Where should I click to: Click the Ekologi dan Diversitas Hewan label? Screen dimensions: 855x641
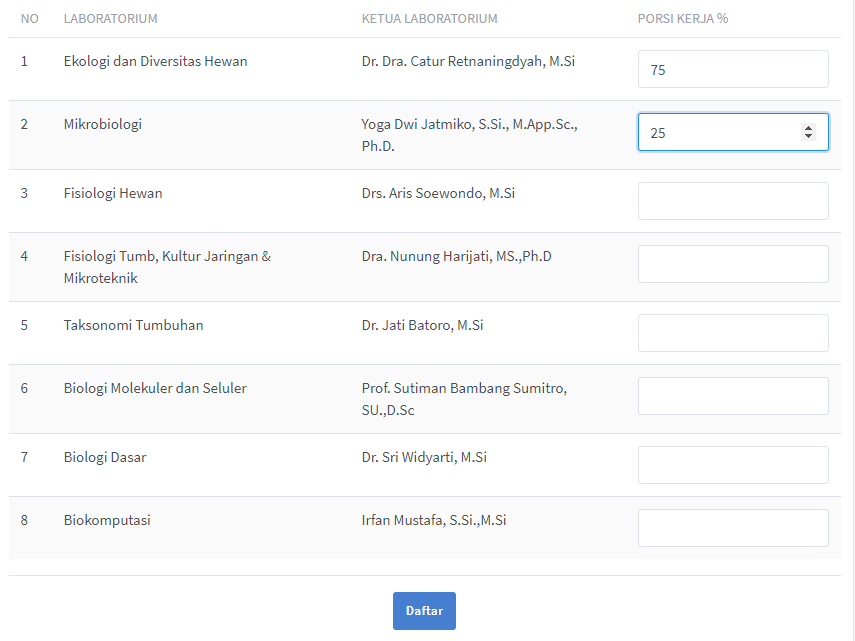point(155,61)
